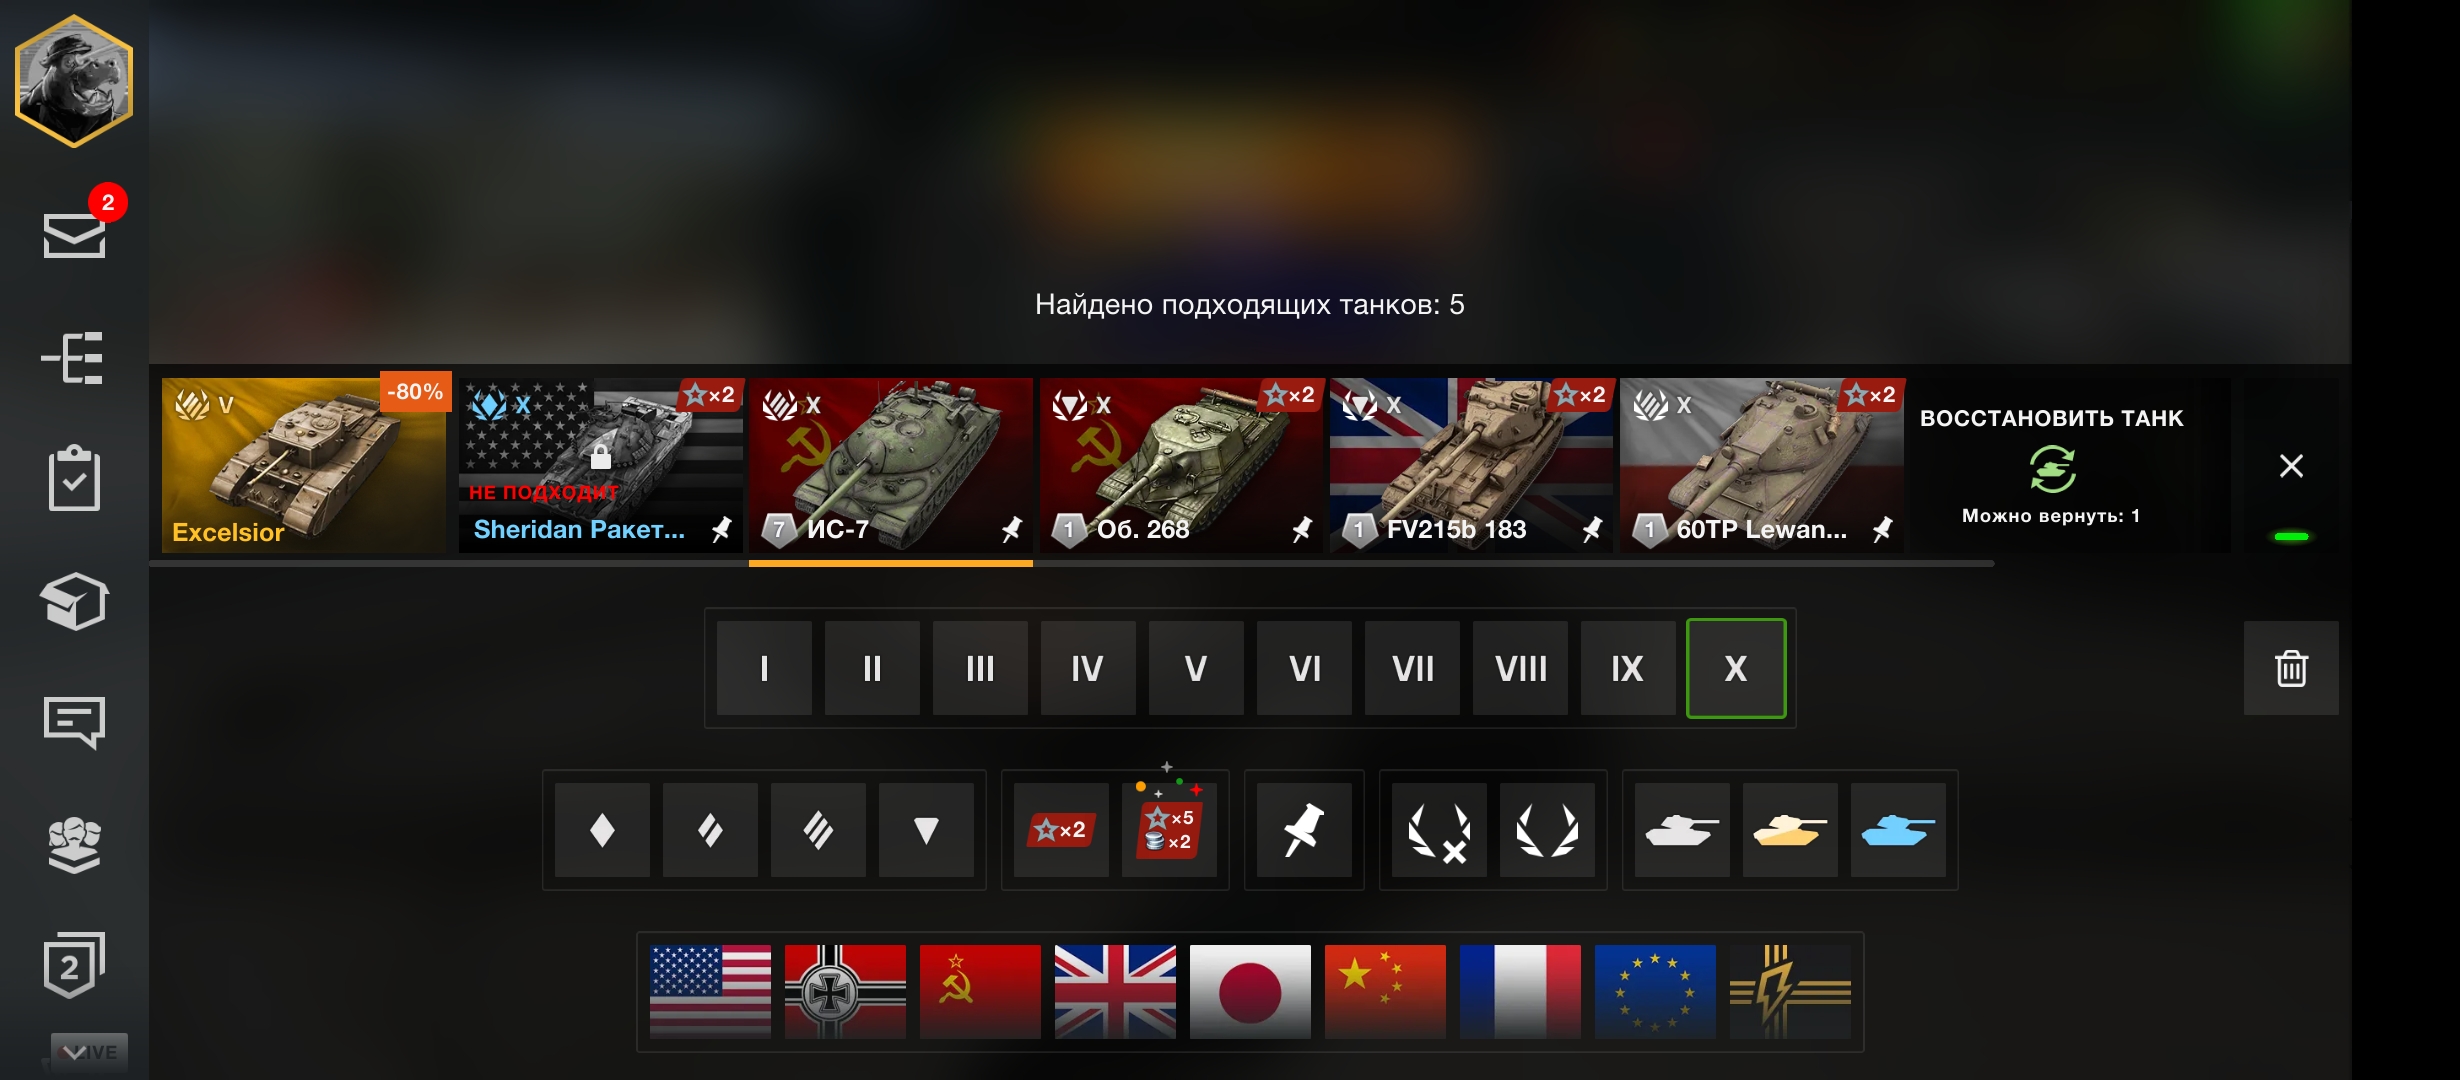Screen dimensions: 2460x1080
Task: Toggle the heavy tank class filter
Action: 818,830
